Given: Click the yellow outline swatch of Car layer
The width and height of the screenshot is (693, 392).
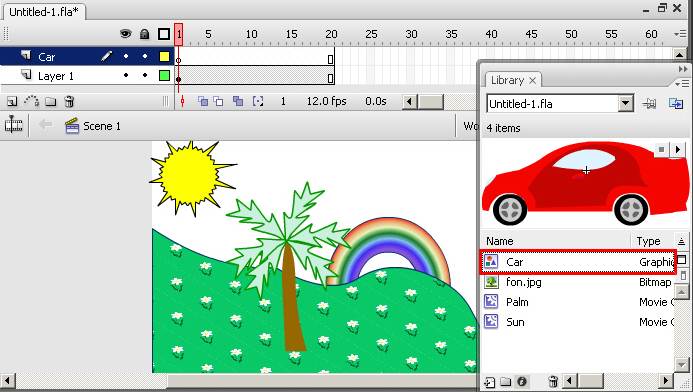Looking at the screenshot, I should [x=164, y=57].
